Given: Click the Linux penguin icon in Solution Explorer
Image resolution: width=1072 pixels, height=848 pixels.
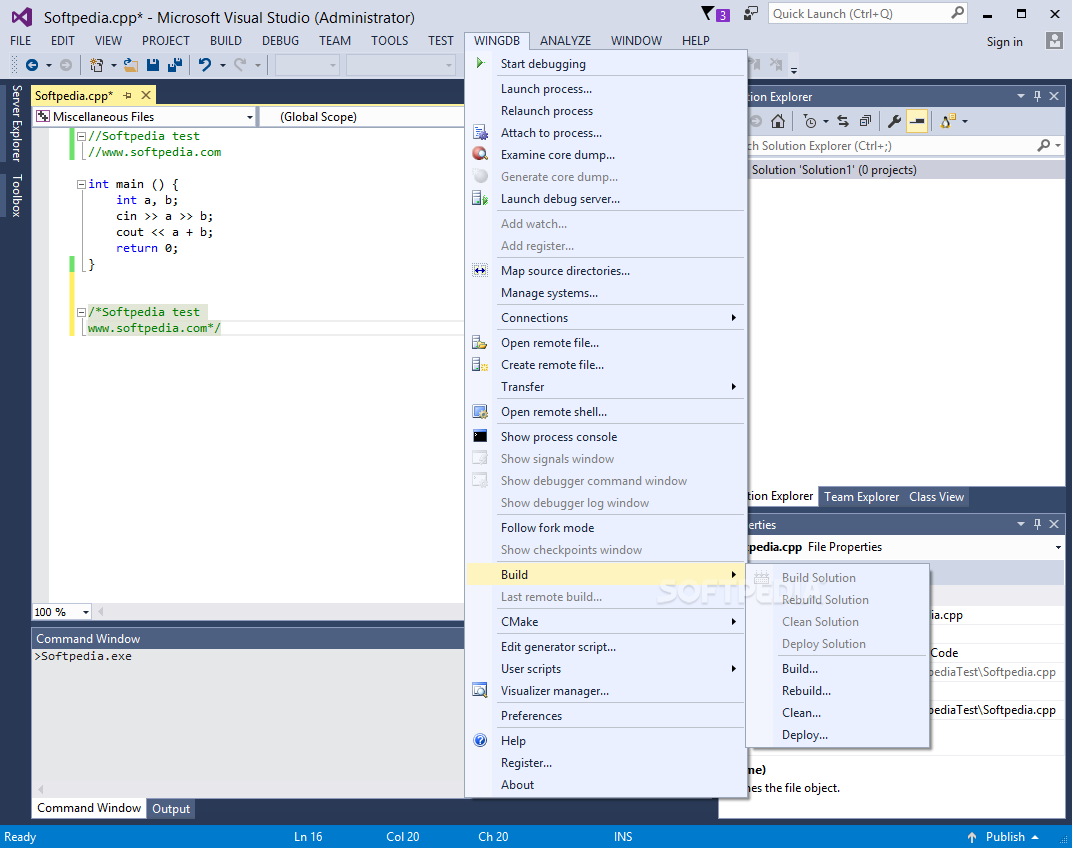Looking at the screenshot, I should click(948, 122).
